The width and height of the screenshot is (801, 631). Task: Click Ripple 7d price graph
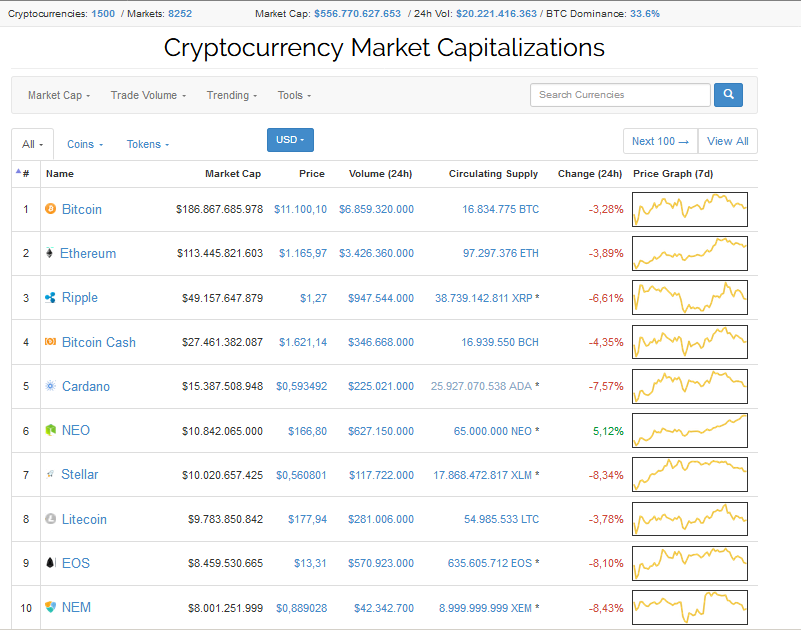(690, 297)
